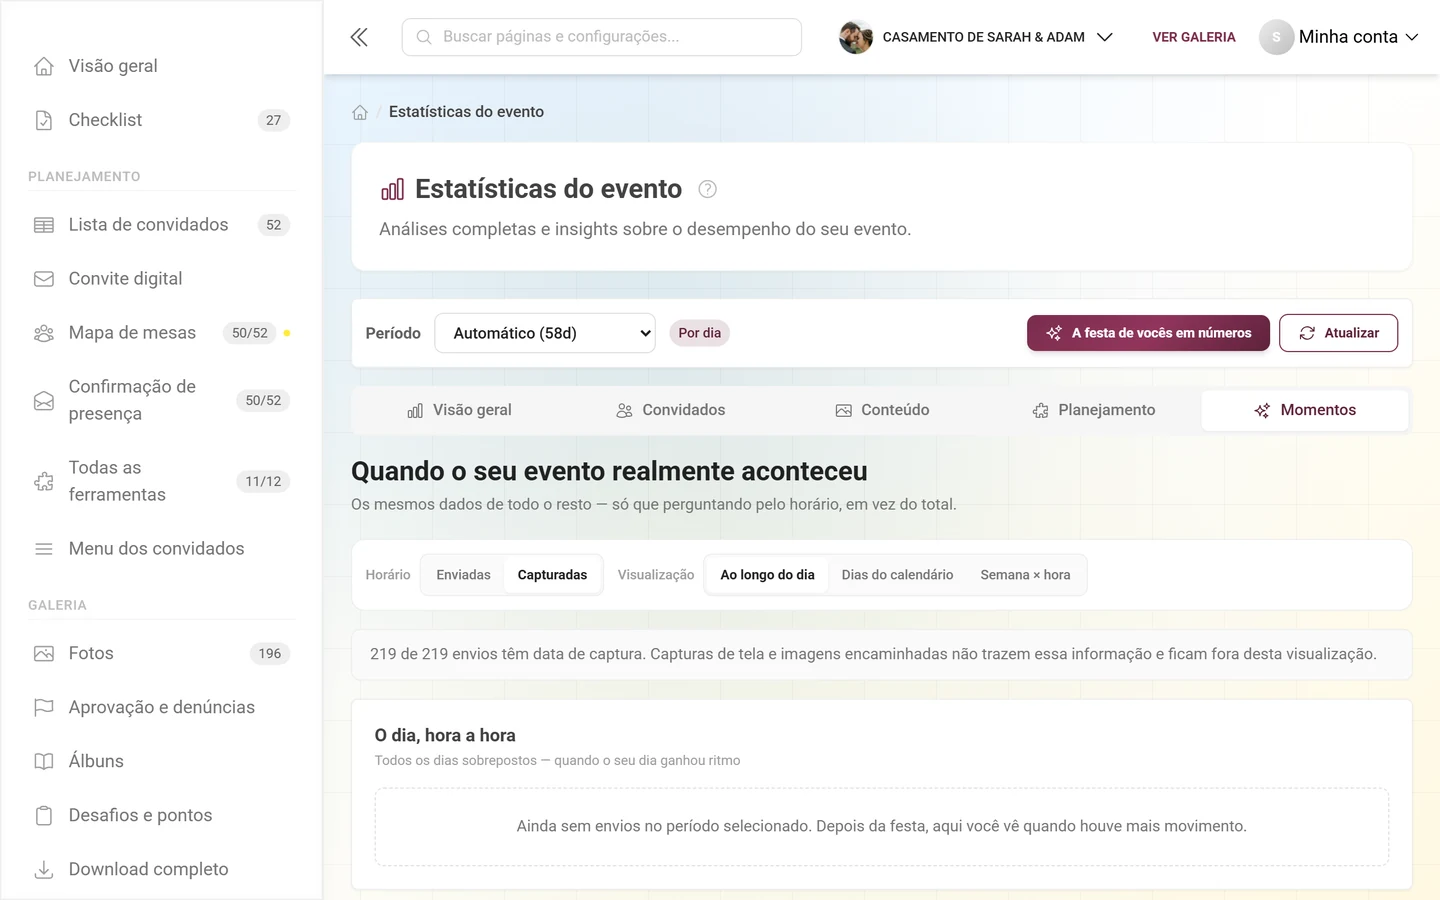Screen dimensions: 1440x900
Task: Collapse the sidebar with the double-chevron icon
Action: coord(359,37)
